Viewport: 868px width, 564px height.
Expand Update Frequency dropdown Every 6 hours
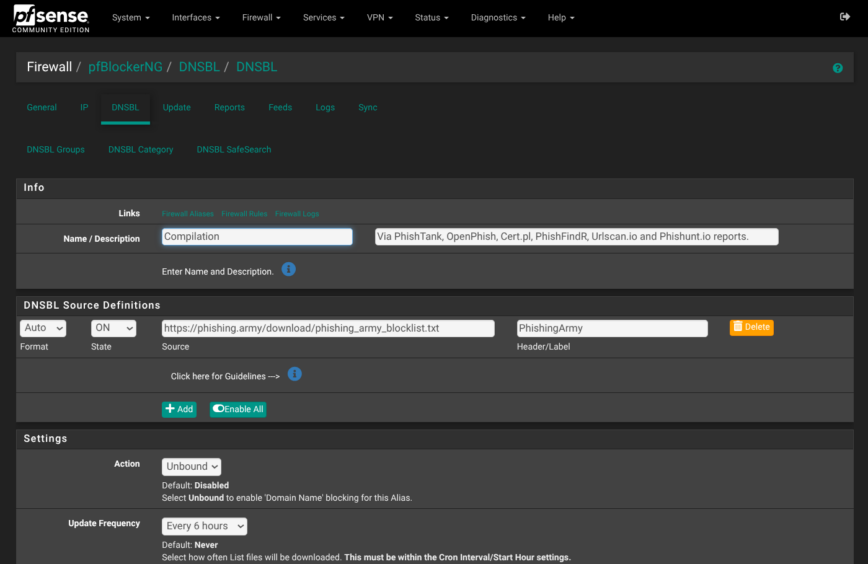click(x=204, y=526)
